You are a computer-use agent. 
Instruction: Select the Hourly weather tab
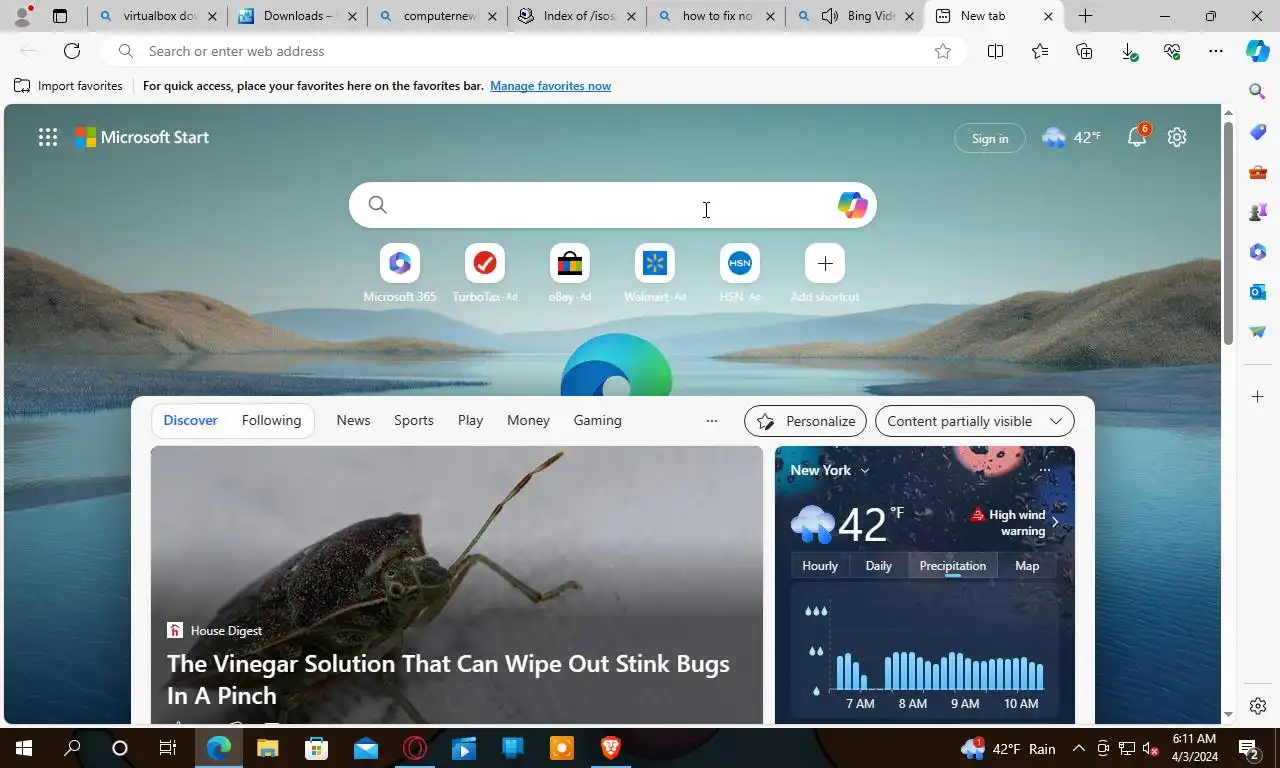click(820, 566)
